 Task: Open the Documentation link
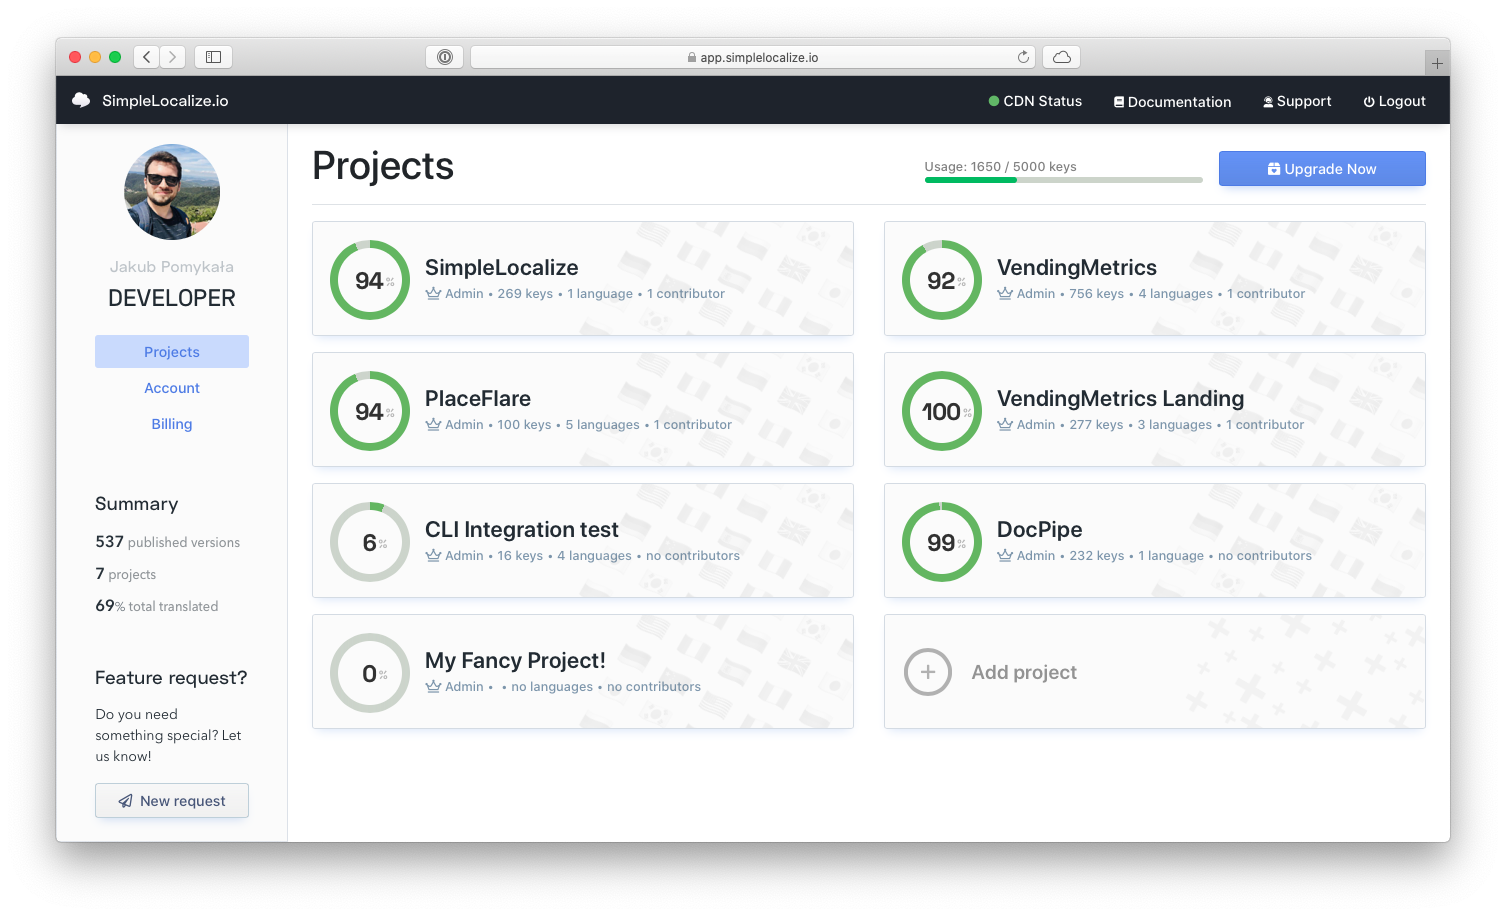click(1173, 102)
